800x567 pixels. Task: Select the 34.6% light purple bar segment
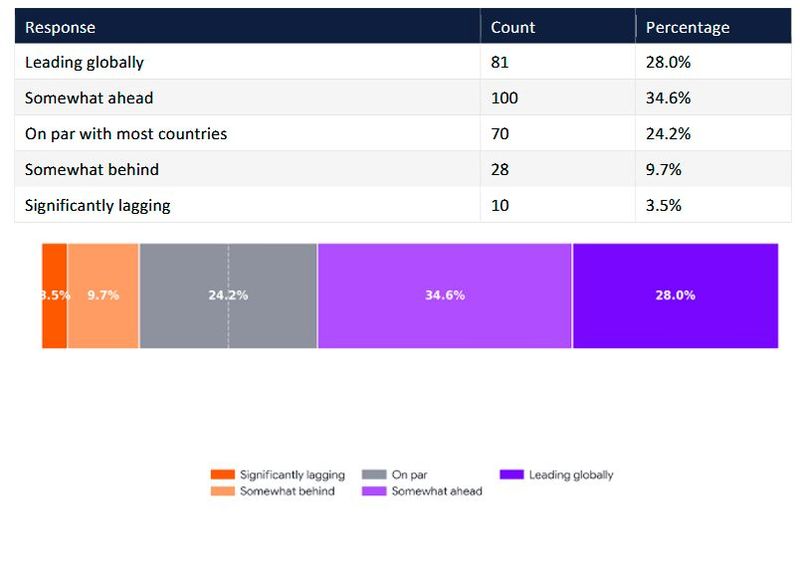tap(444, 296)
